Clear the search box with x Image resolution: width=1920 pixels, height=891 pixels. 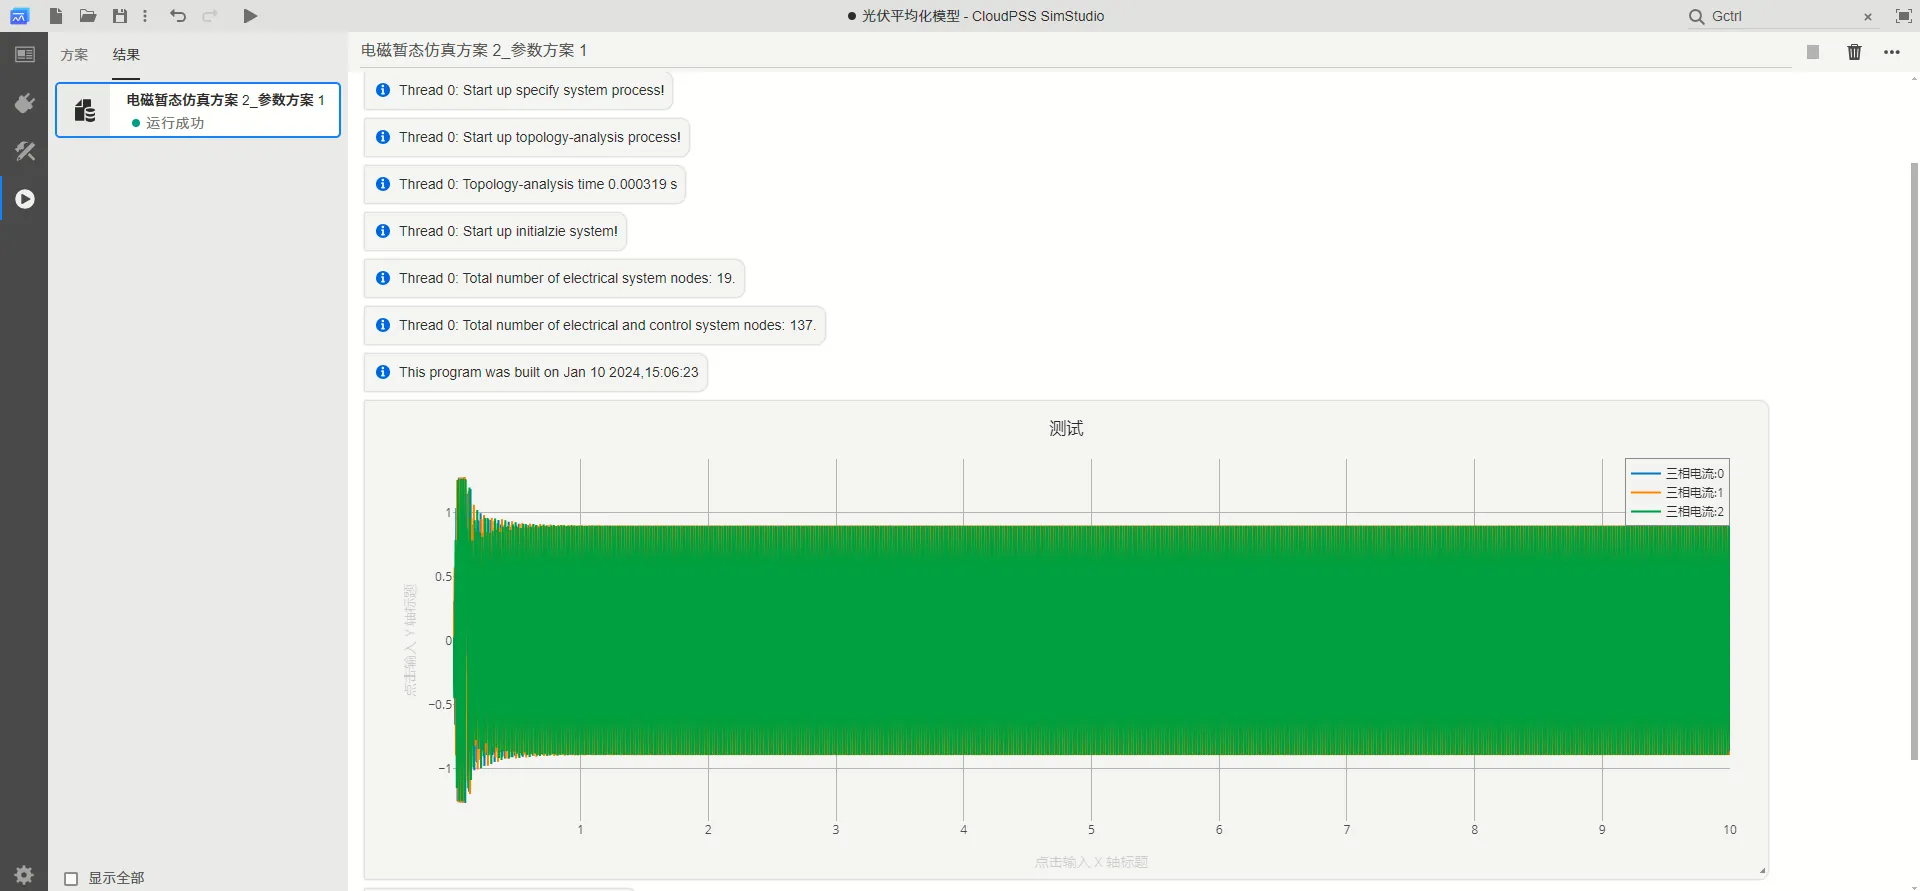(x=1867, y=17)
